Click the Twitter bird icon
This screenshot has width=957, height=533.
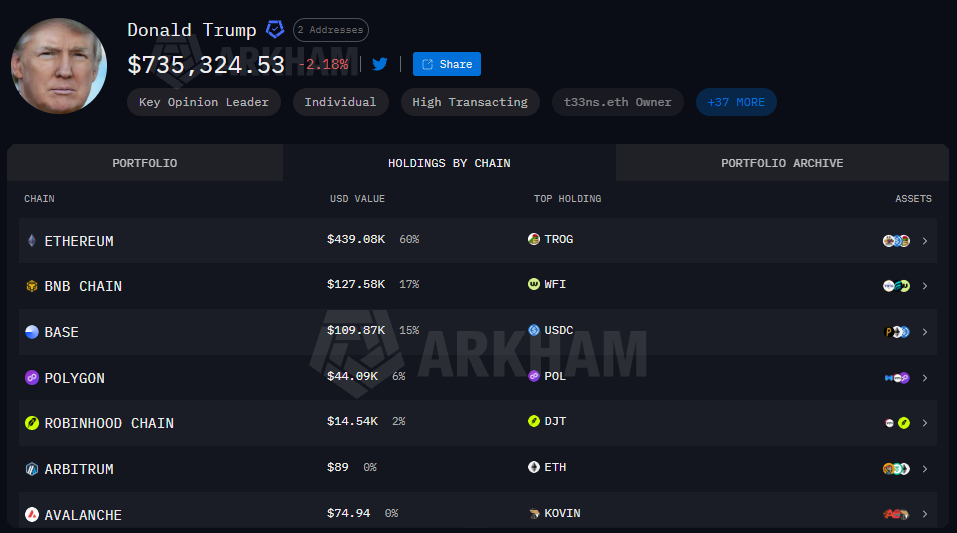pos(380,64)
